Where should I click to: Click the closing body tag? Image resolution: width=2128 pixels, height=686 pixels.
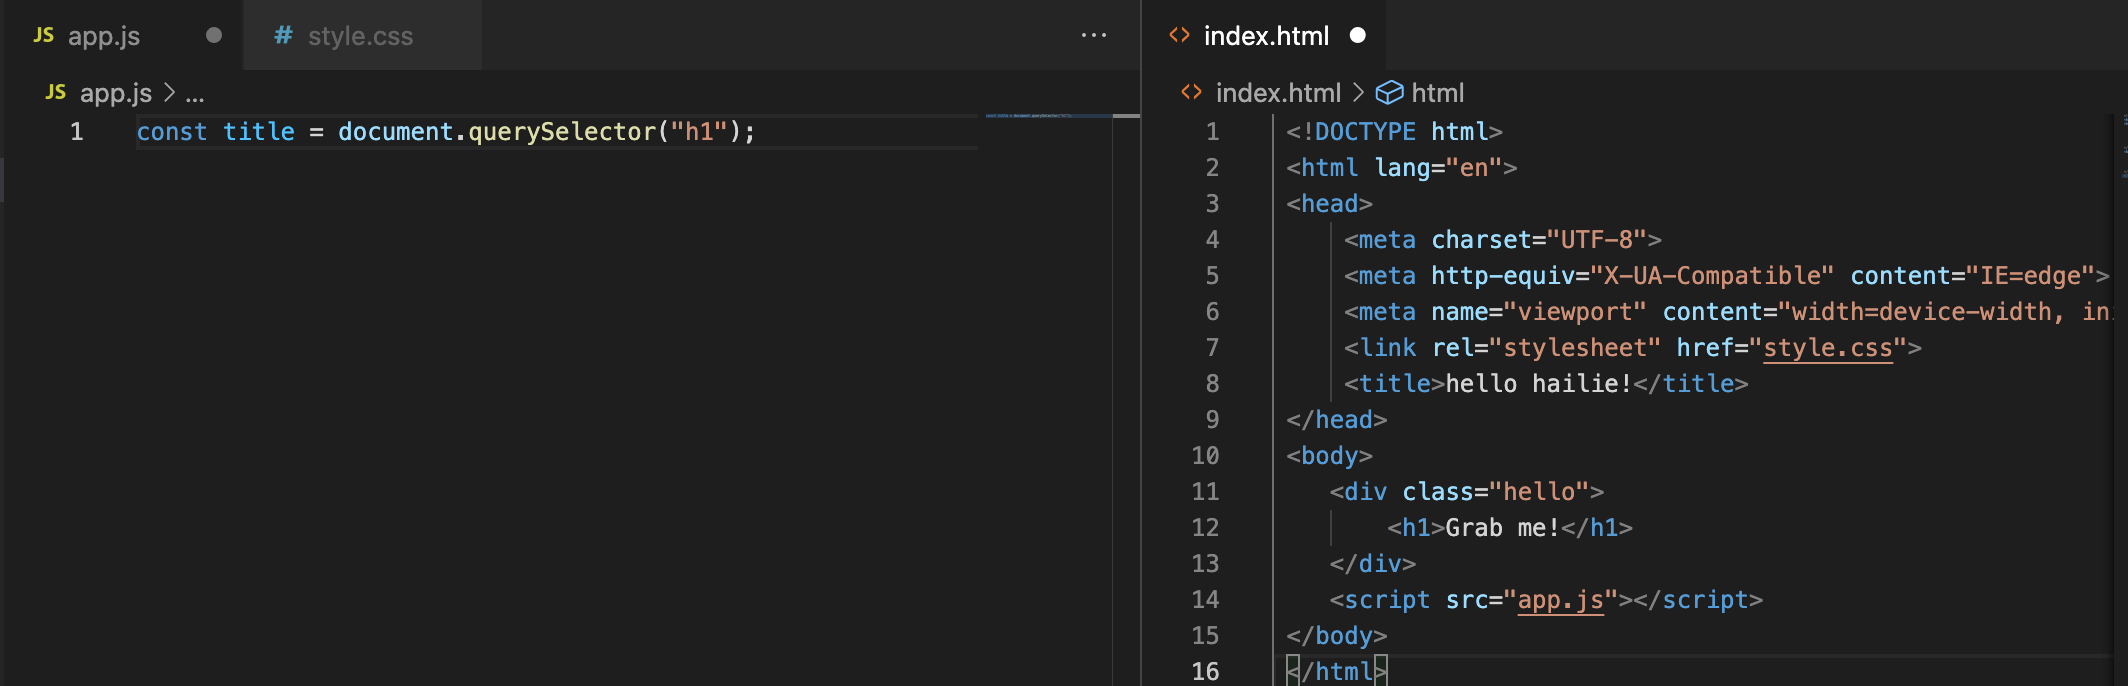click(x=1336, y=636)
